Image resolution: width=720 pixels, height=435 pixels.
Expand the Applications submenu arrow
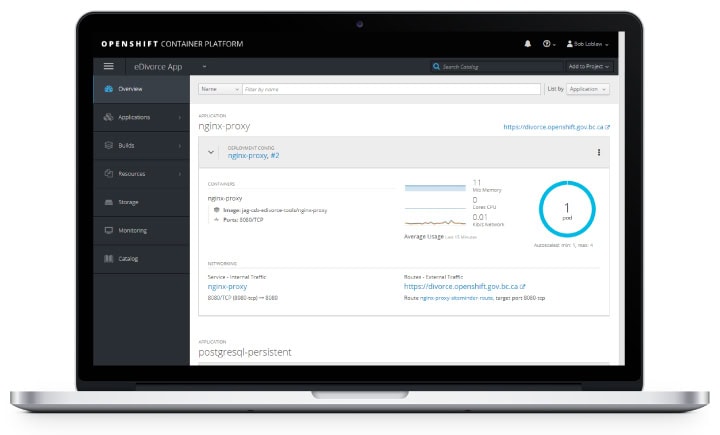(180, 118)
